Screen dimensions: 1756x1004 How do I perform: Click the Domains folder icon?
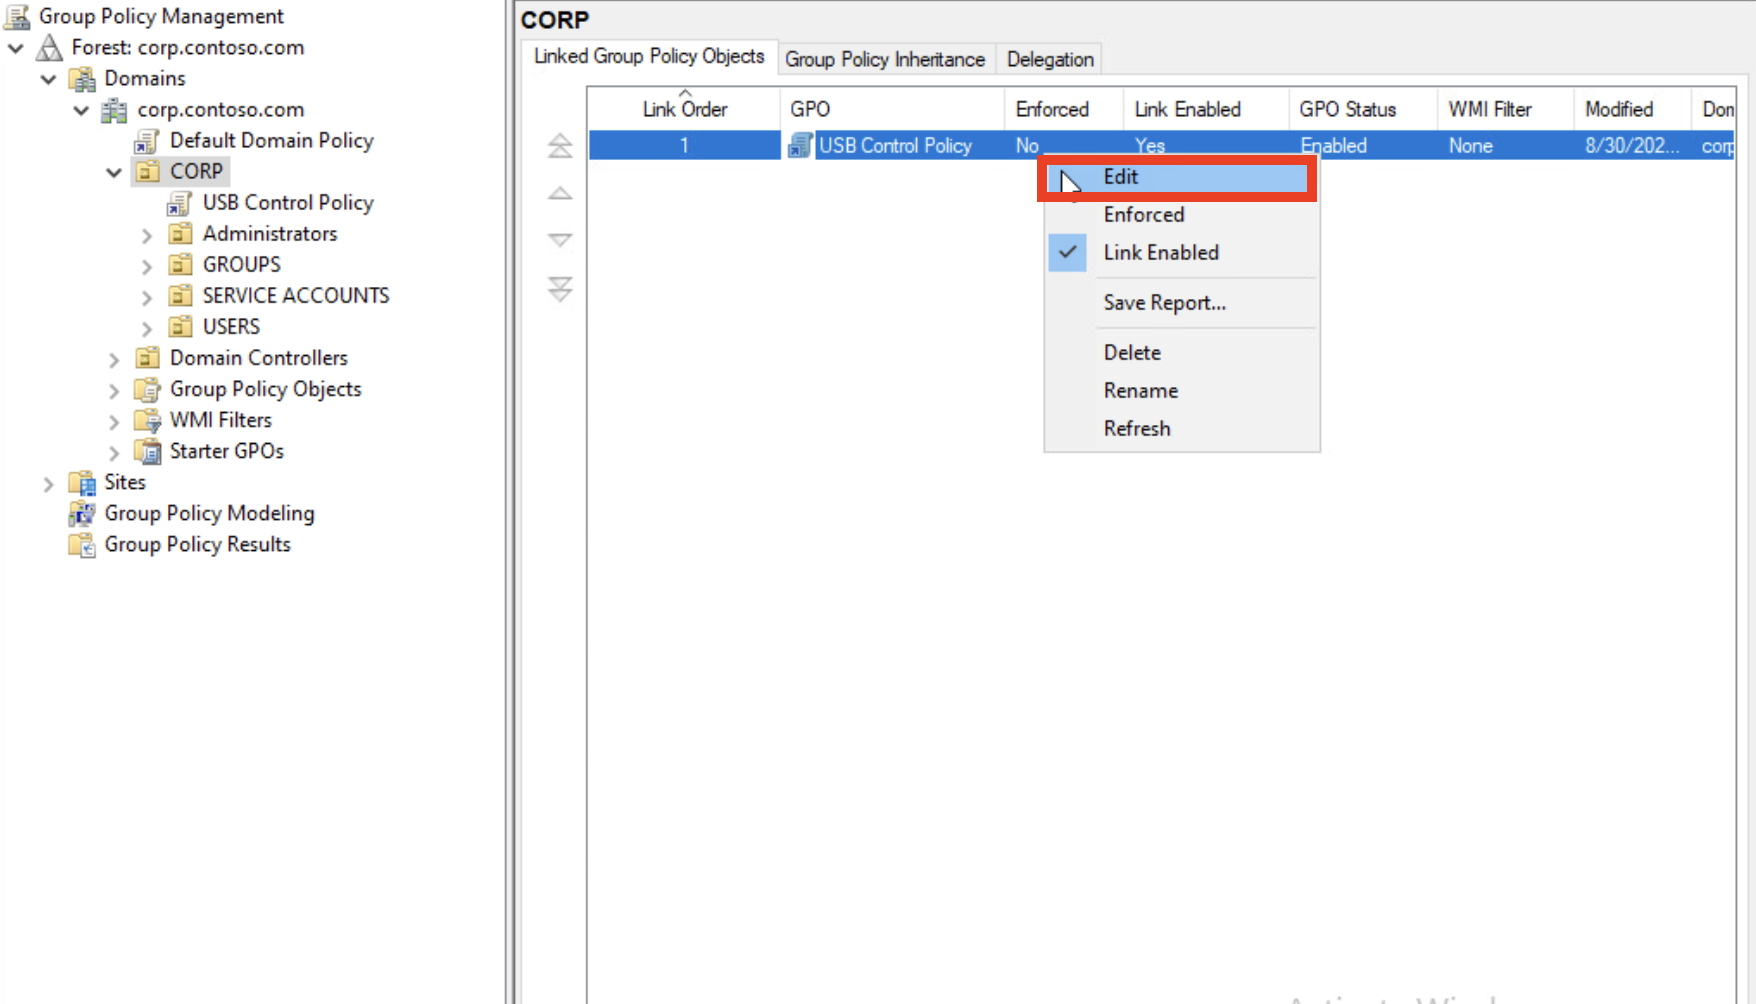(82, 78)
